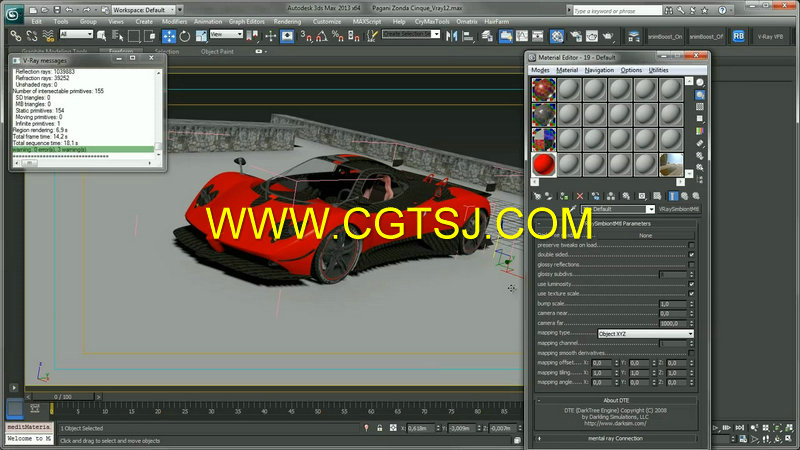Activate the Select and Scale tool

pos(201,36)
